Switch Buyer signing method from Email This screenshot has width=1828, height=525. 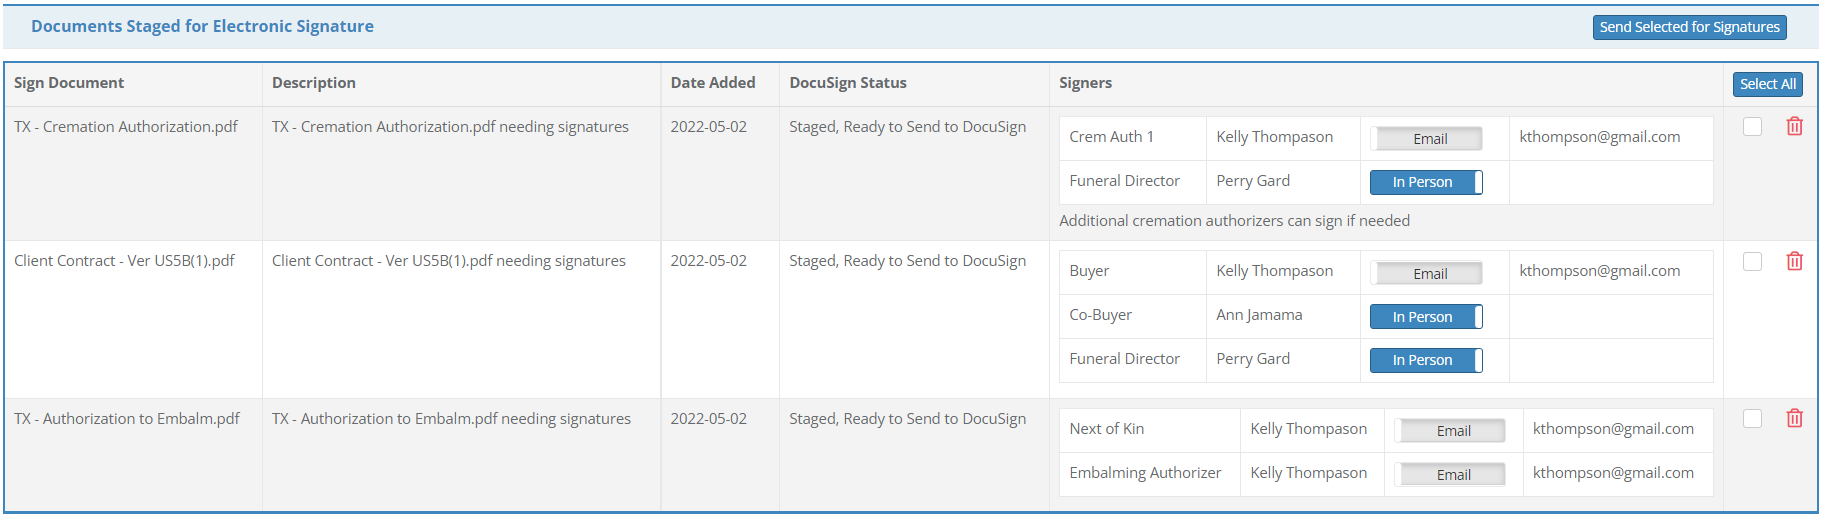[1426, 274]
